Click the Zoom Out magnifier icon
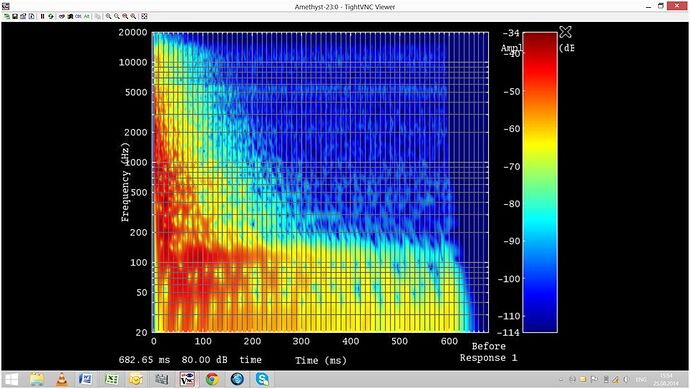Viewport: 690px width, 389px height. click(x=117, y=16)
